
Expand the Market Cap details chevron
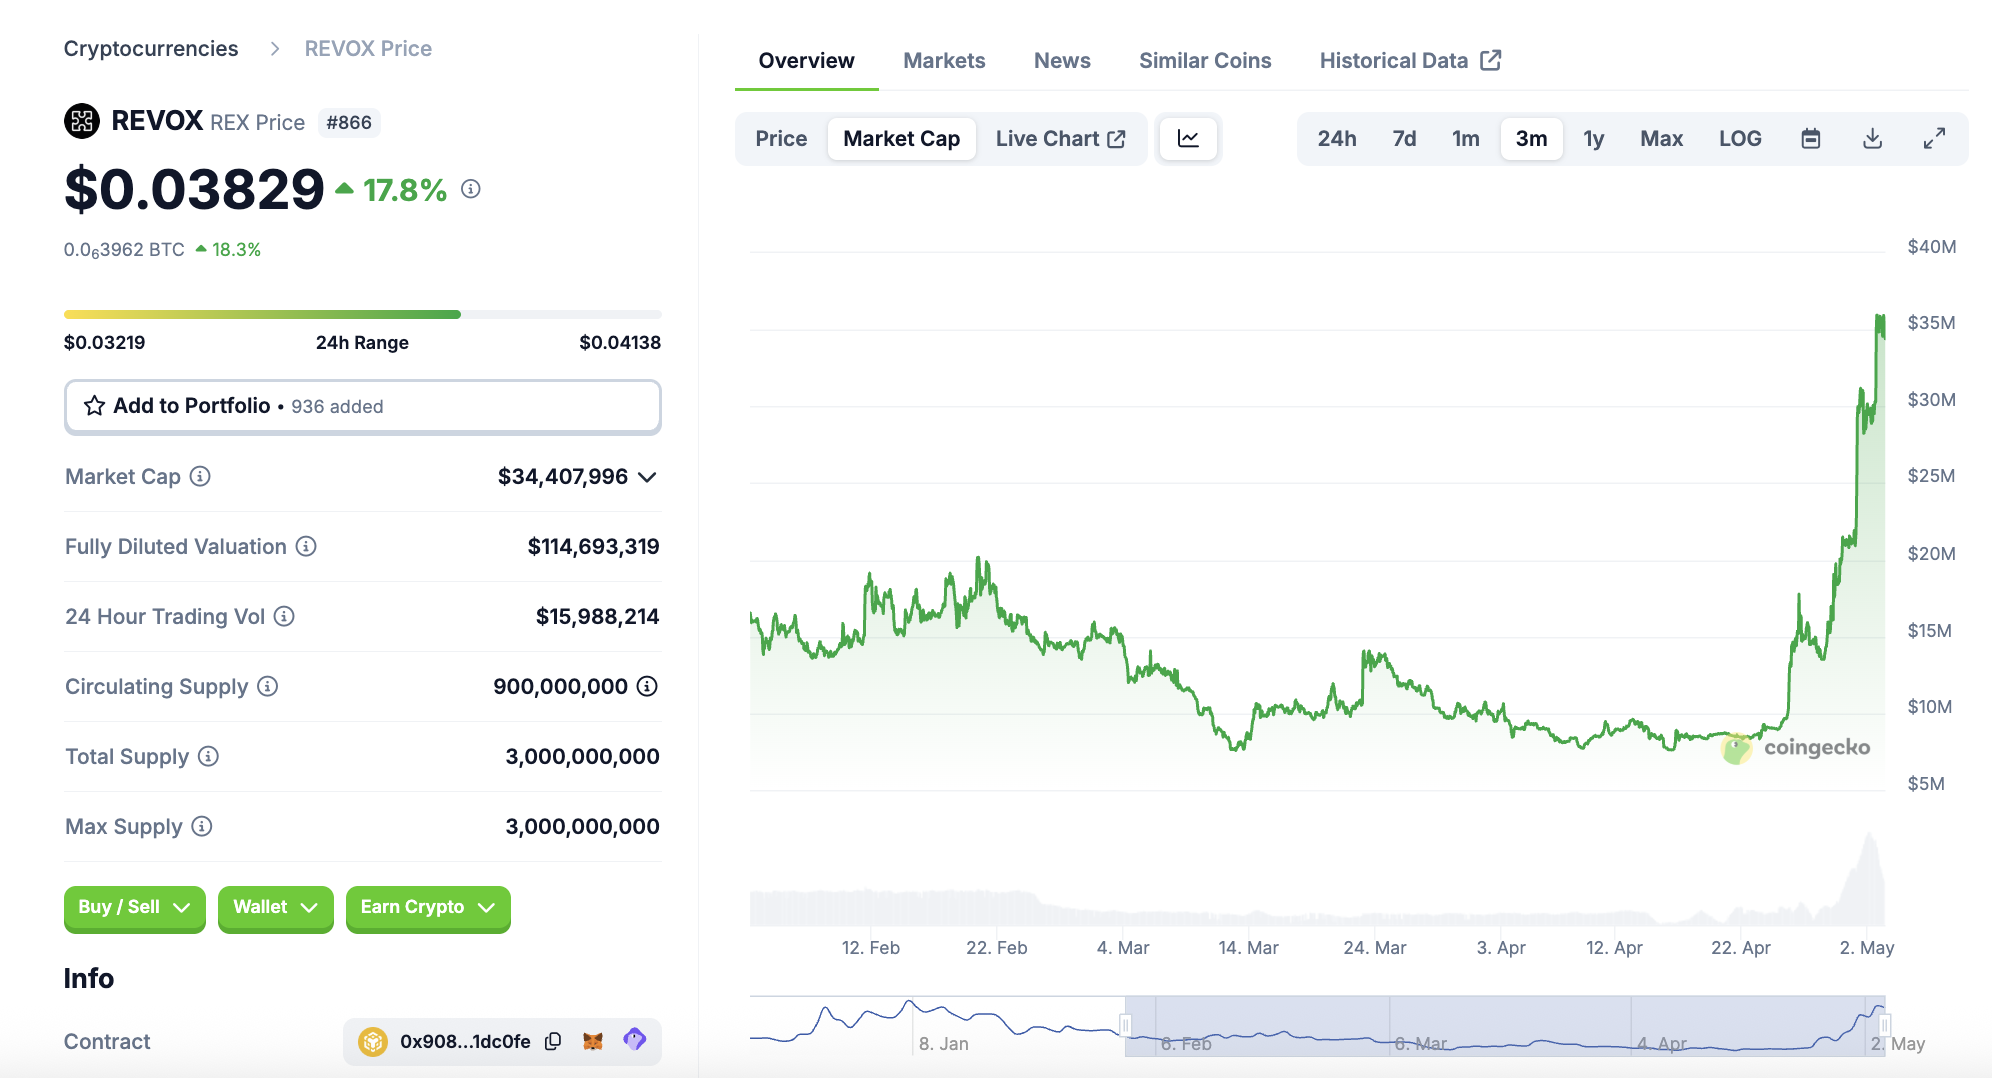pos(647,477)
